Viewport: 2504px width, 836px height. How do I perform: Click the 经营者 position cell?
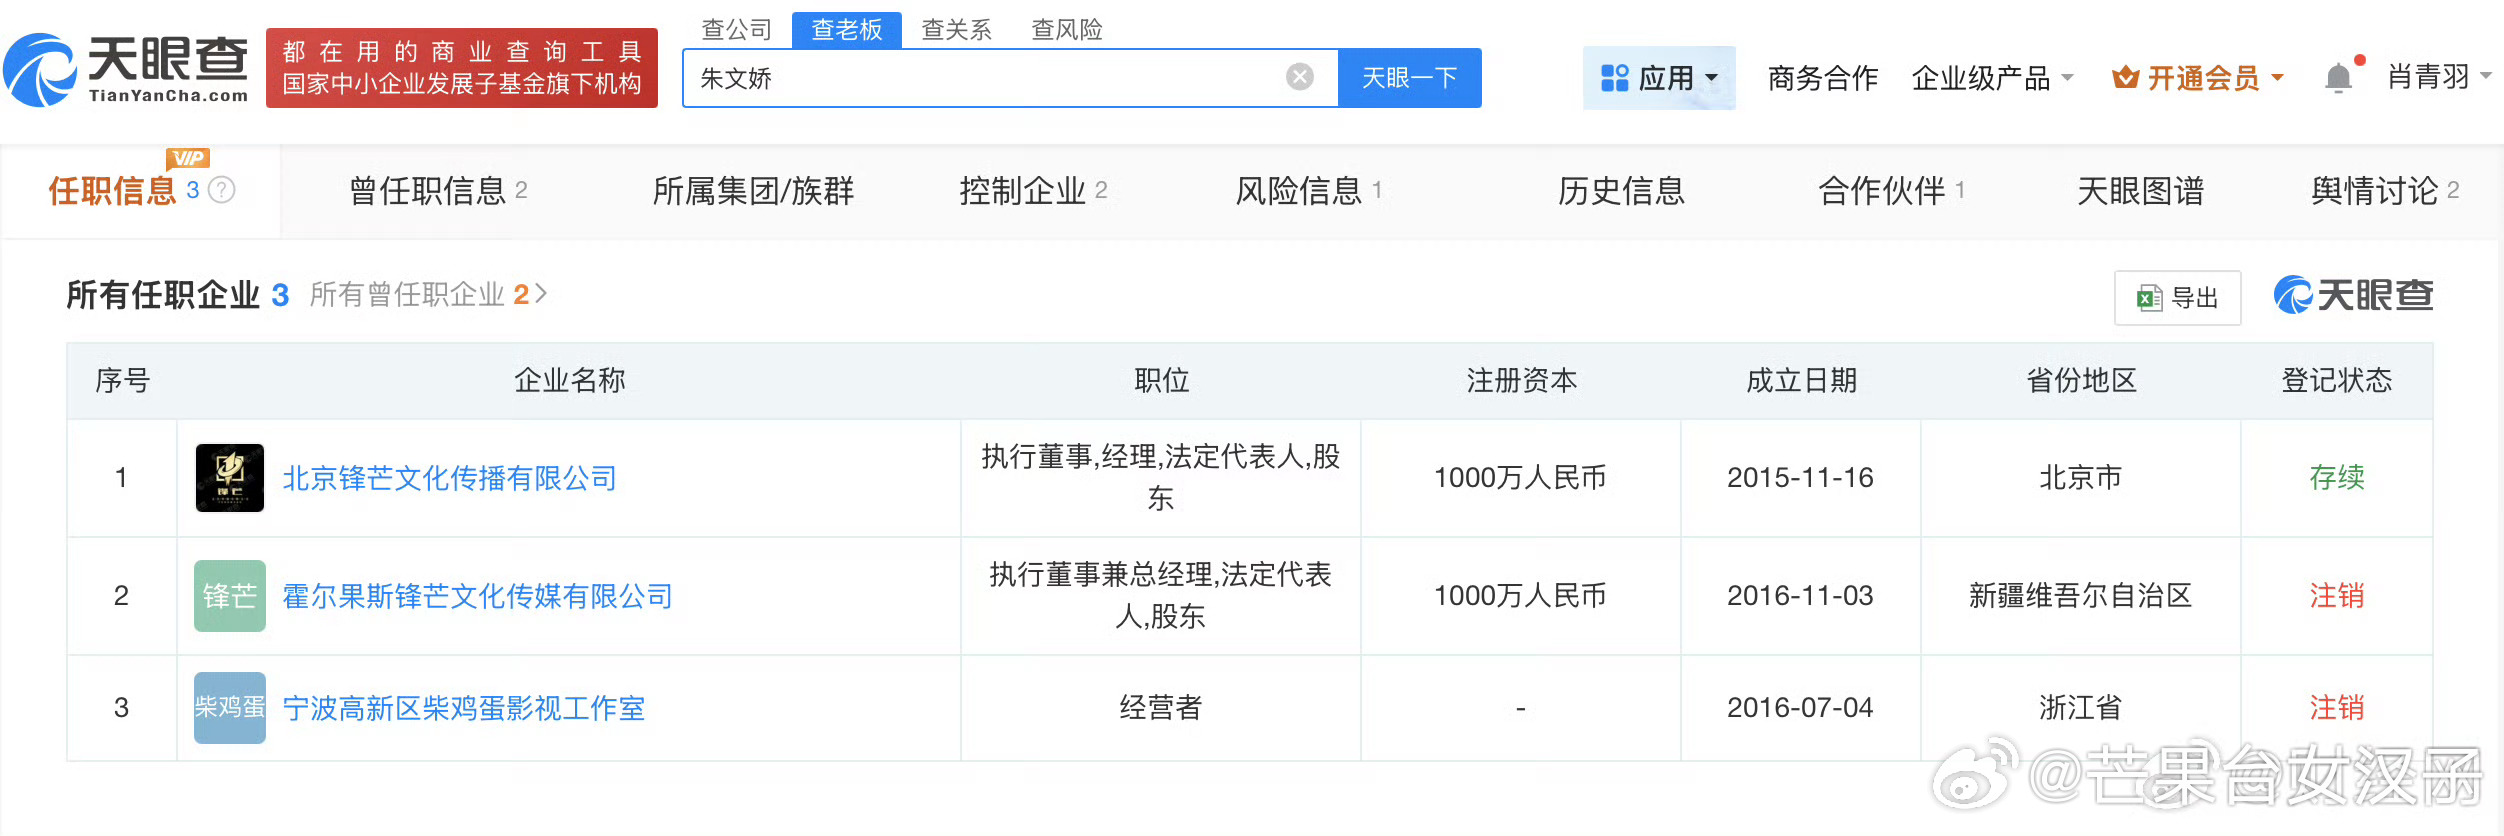pos(1160,708)
